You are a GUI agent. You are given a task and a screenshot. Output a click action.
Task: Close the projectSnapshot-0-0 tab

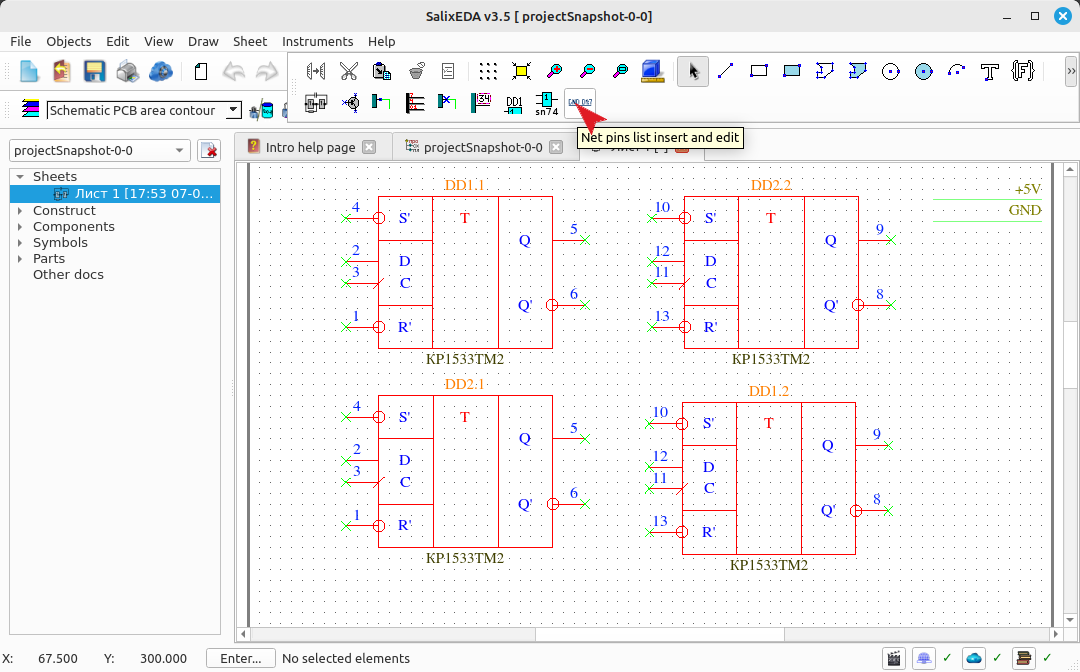click(556, 147)
